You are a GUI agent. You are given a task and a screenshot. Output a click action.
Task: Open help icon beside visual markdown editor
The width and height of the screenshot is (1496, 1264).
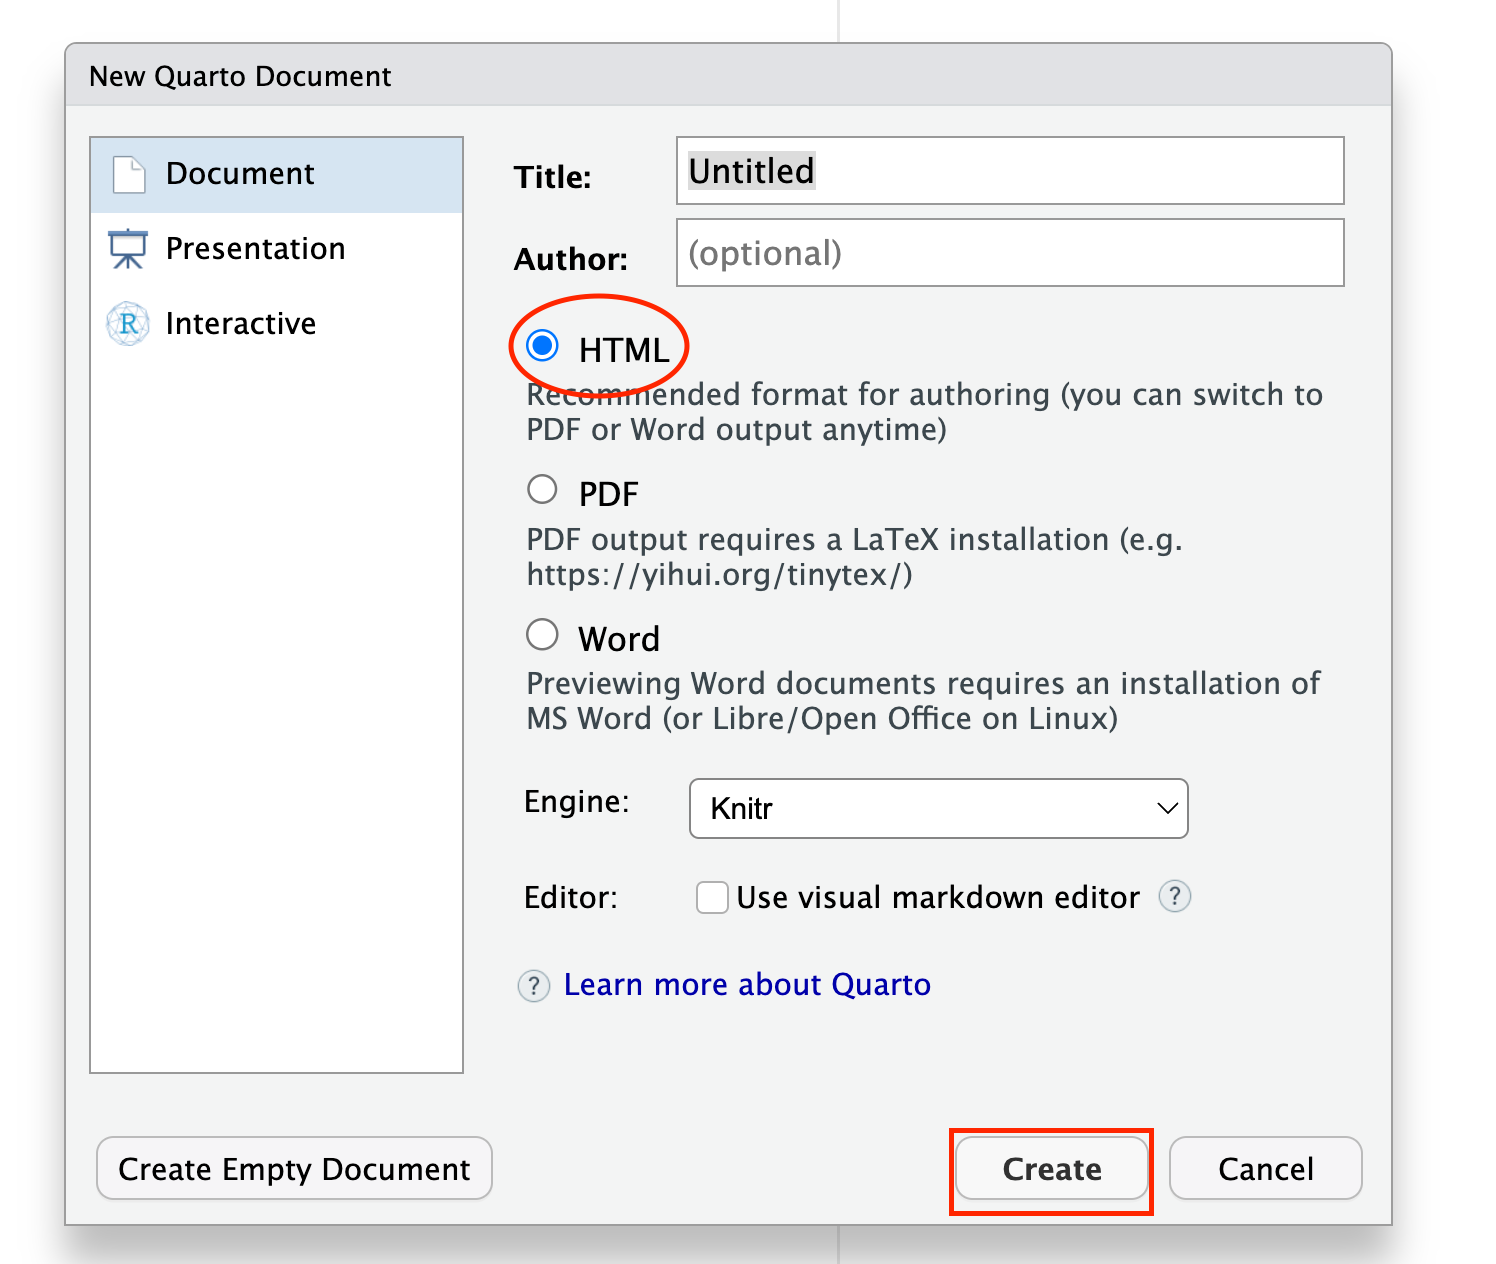1174,896
